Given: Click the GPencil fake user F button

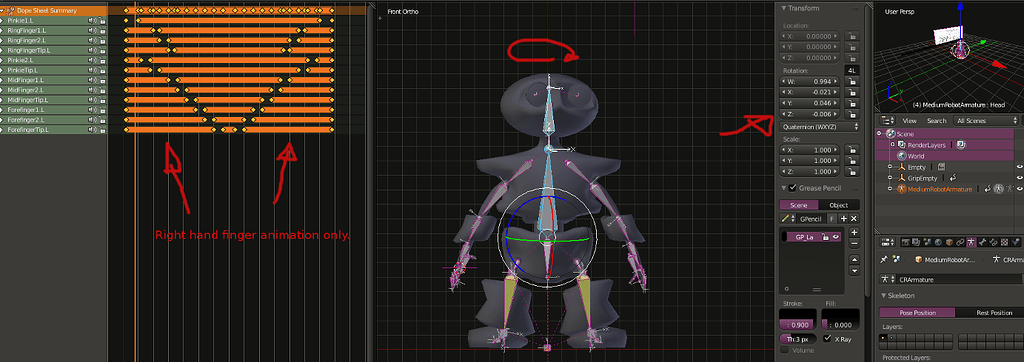Looking at the screenshot, I should (x=832, y=218).
